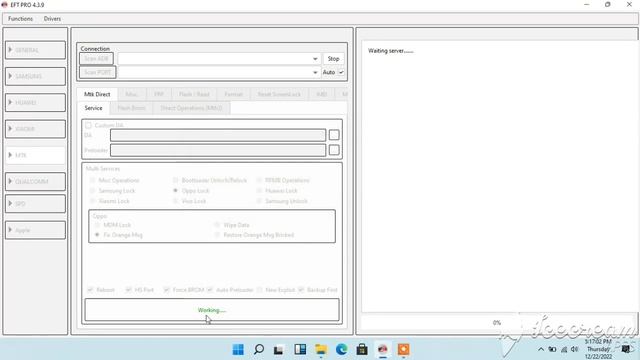Screen dimensions: 640x360
Task: Expand the Apple sidebar section
Action: tap(36, 230)
